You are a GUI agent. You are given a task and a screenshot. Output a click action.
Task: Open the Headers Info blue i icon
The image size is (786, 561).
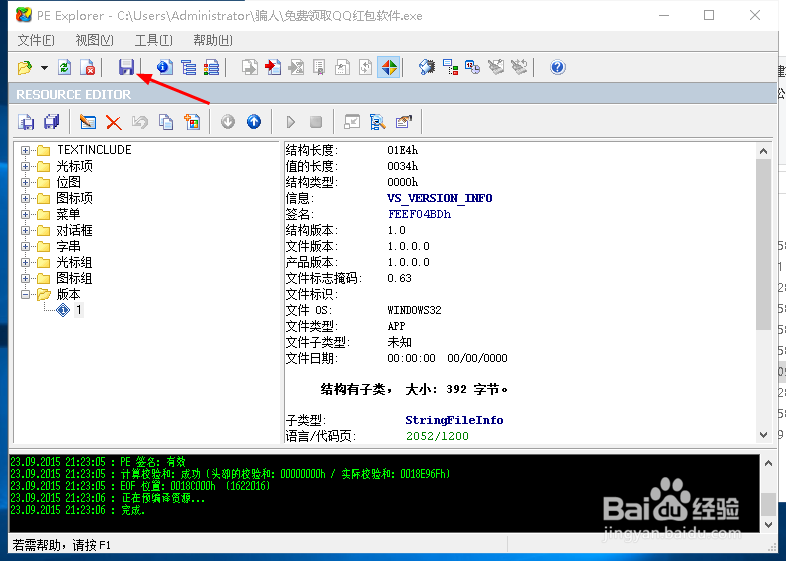(x=164, y=67)
